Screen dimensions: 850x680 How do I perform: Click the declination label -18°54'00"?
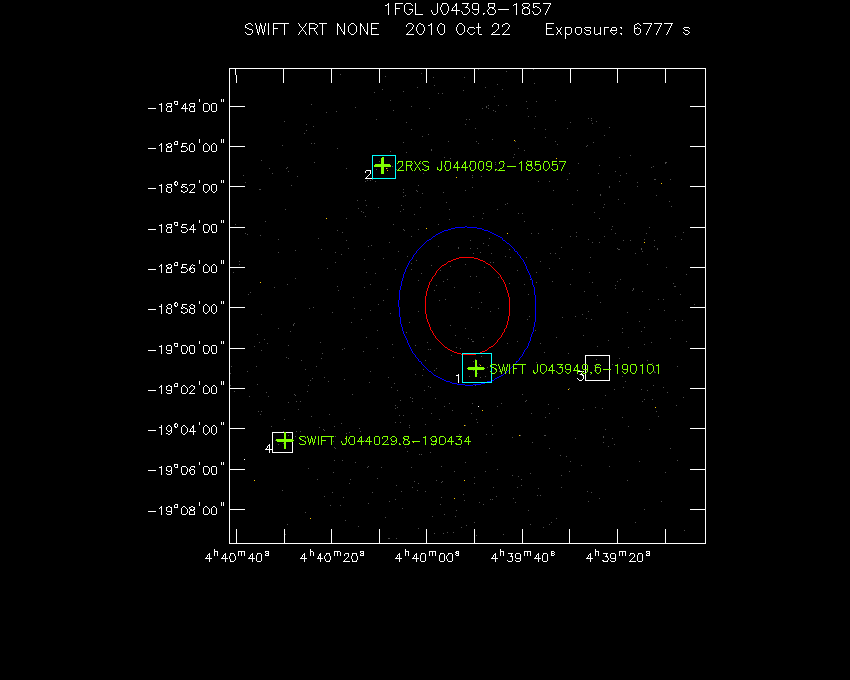(186, 228)
